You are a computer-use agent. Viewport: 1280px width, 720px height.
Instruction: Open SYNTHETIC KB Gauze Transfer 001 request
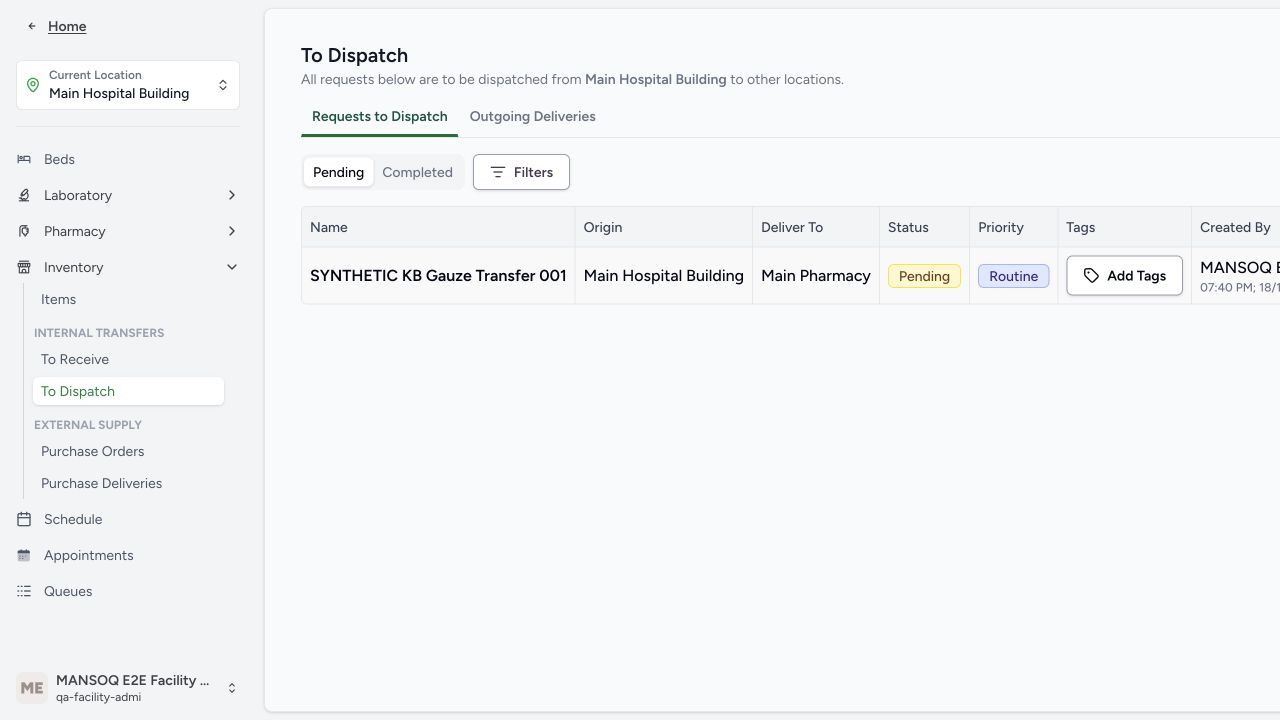point(438,275)
